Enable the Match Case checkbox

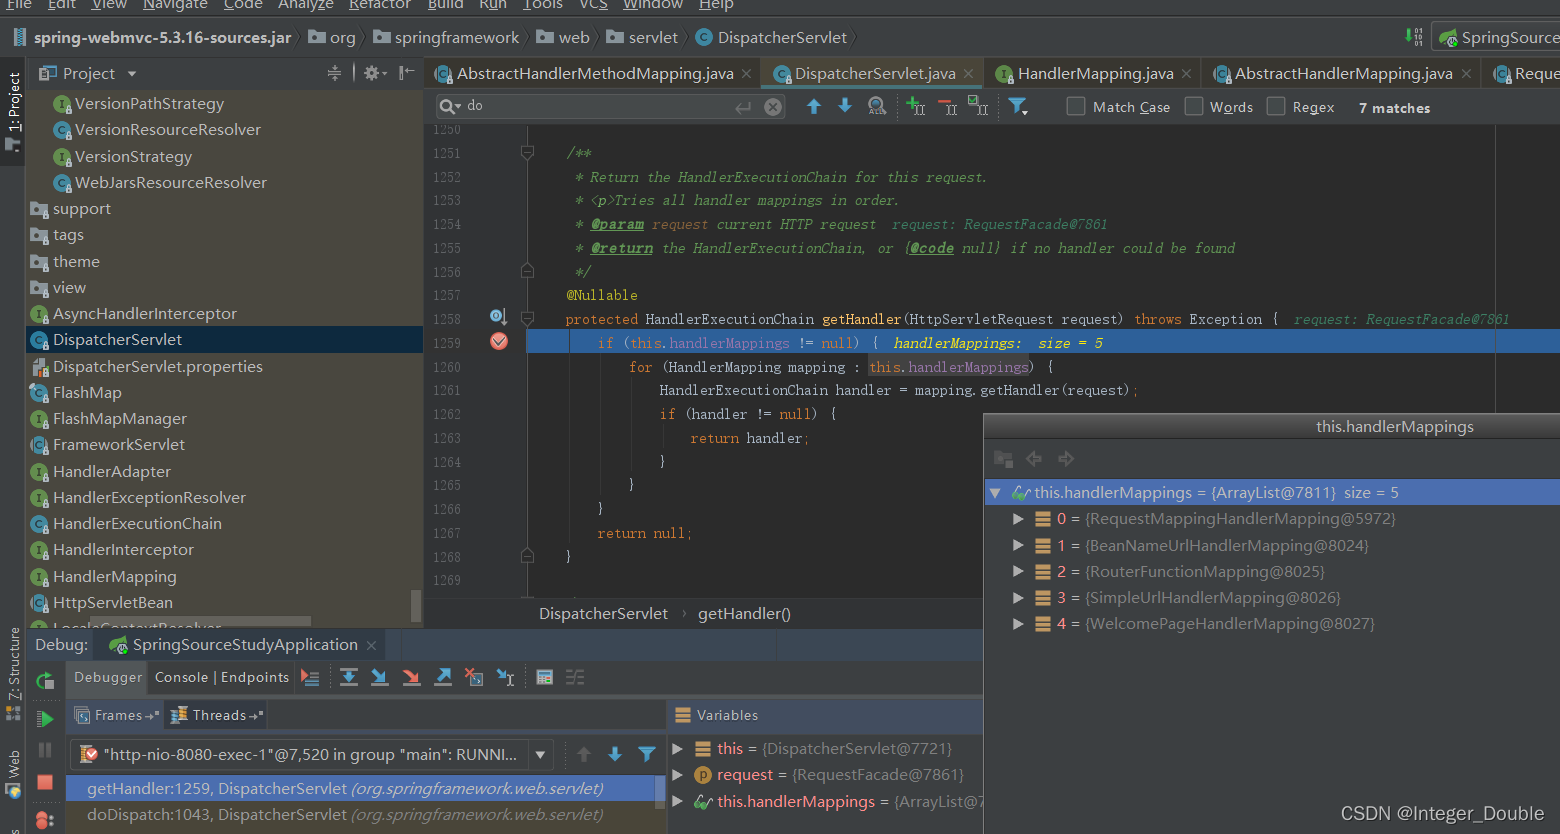(x=1076, y=107)
